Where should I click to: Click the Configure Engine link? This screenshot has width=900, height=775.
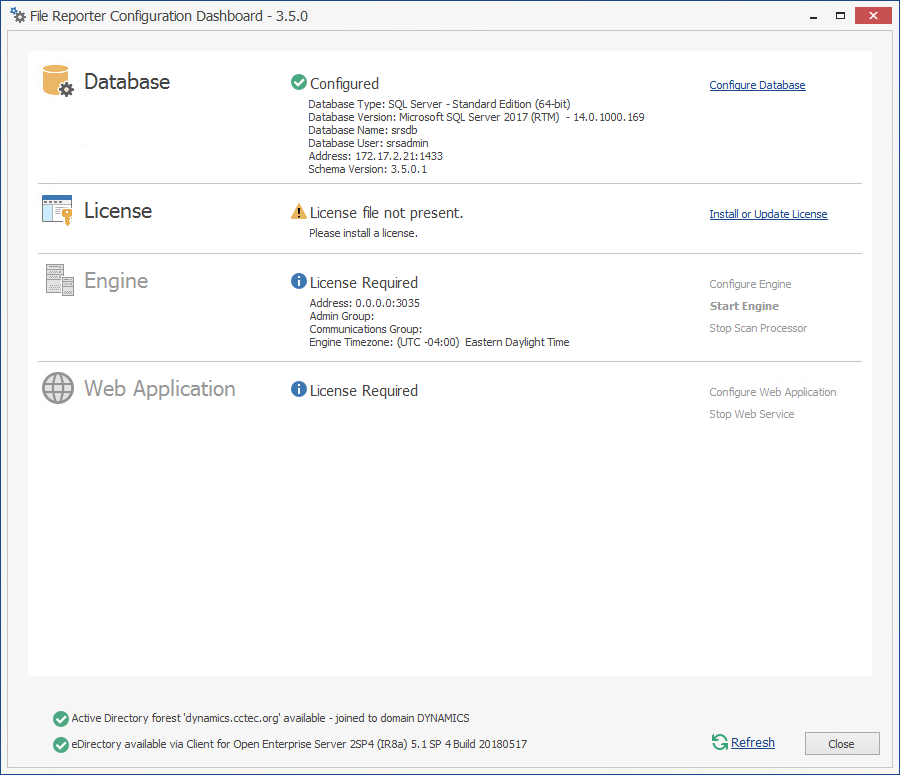[750, 284]
